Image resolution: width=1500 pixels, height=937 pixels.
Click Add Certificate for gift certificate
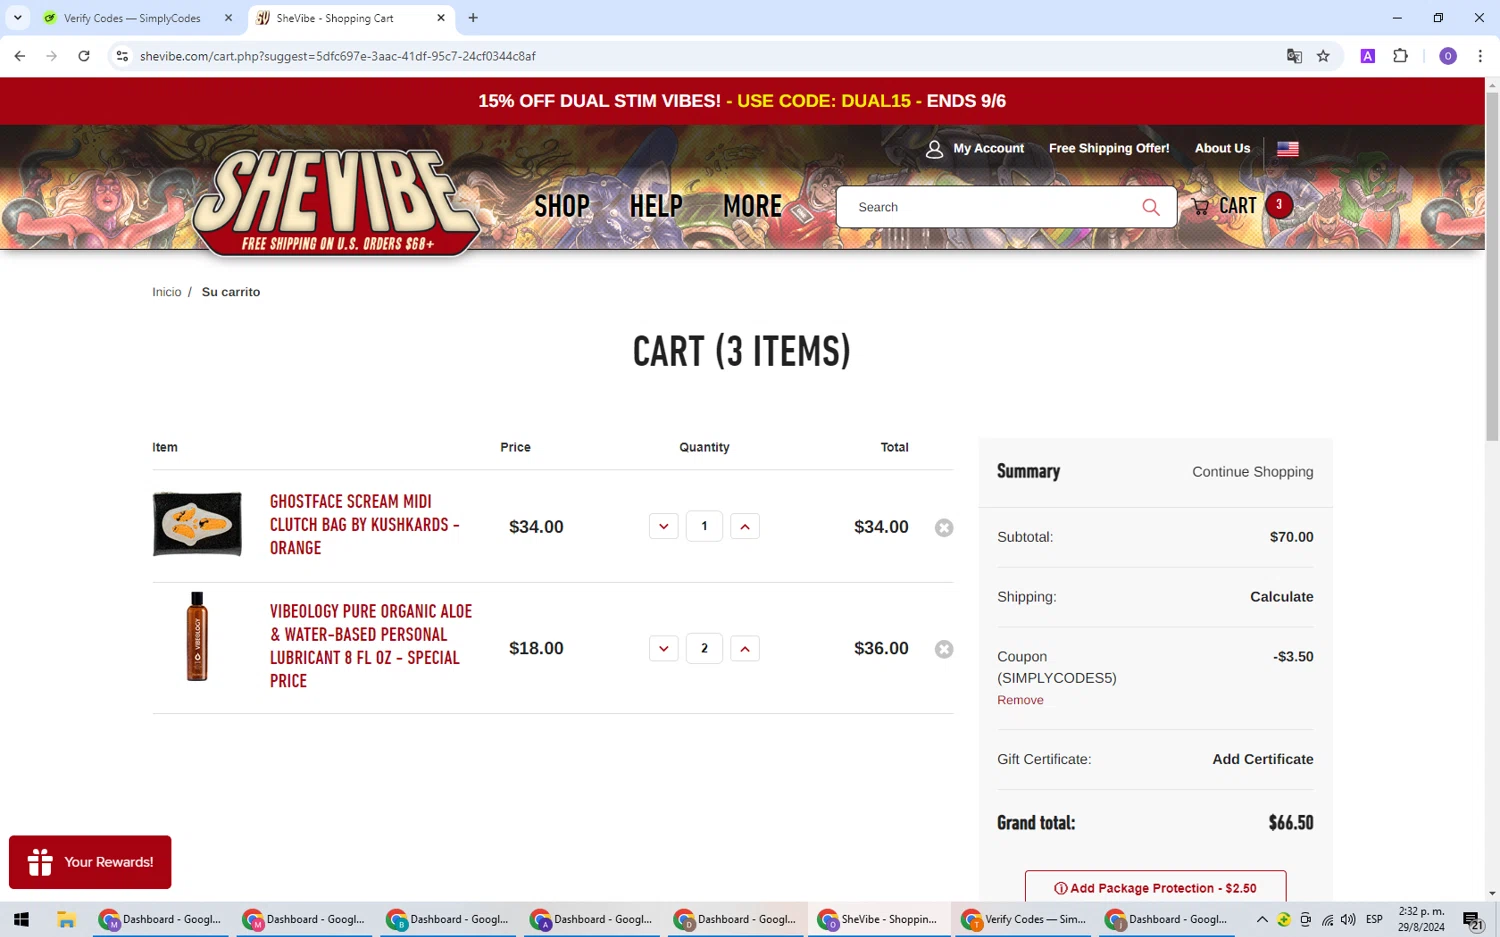click(1263, 759)
